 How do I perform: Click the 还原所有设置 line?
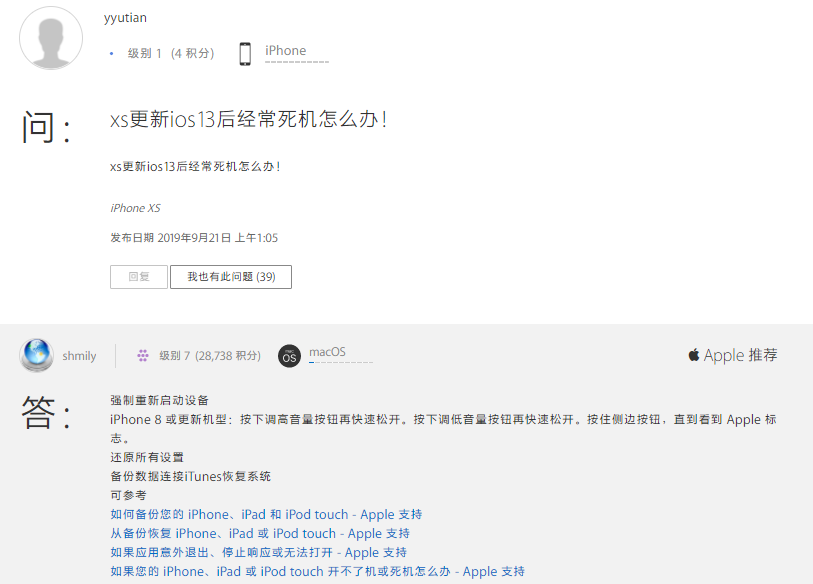click(x=147, y=457)
